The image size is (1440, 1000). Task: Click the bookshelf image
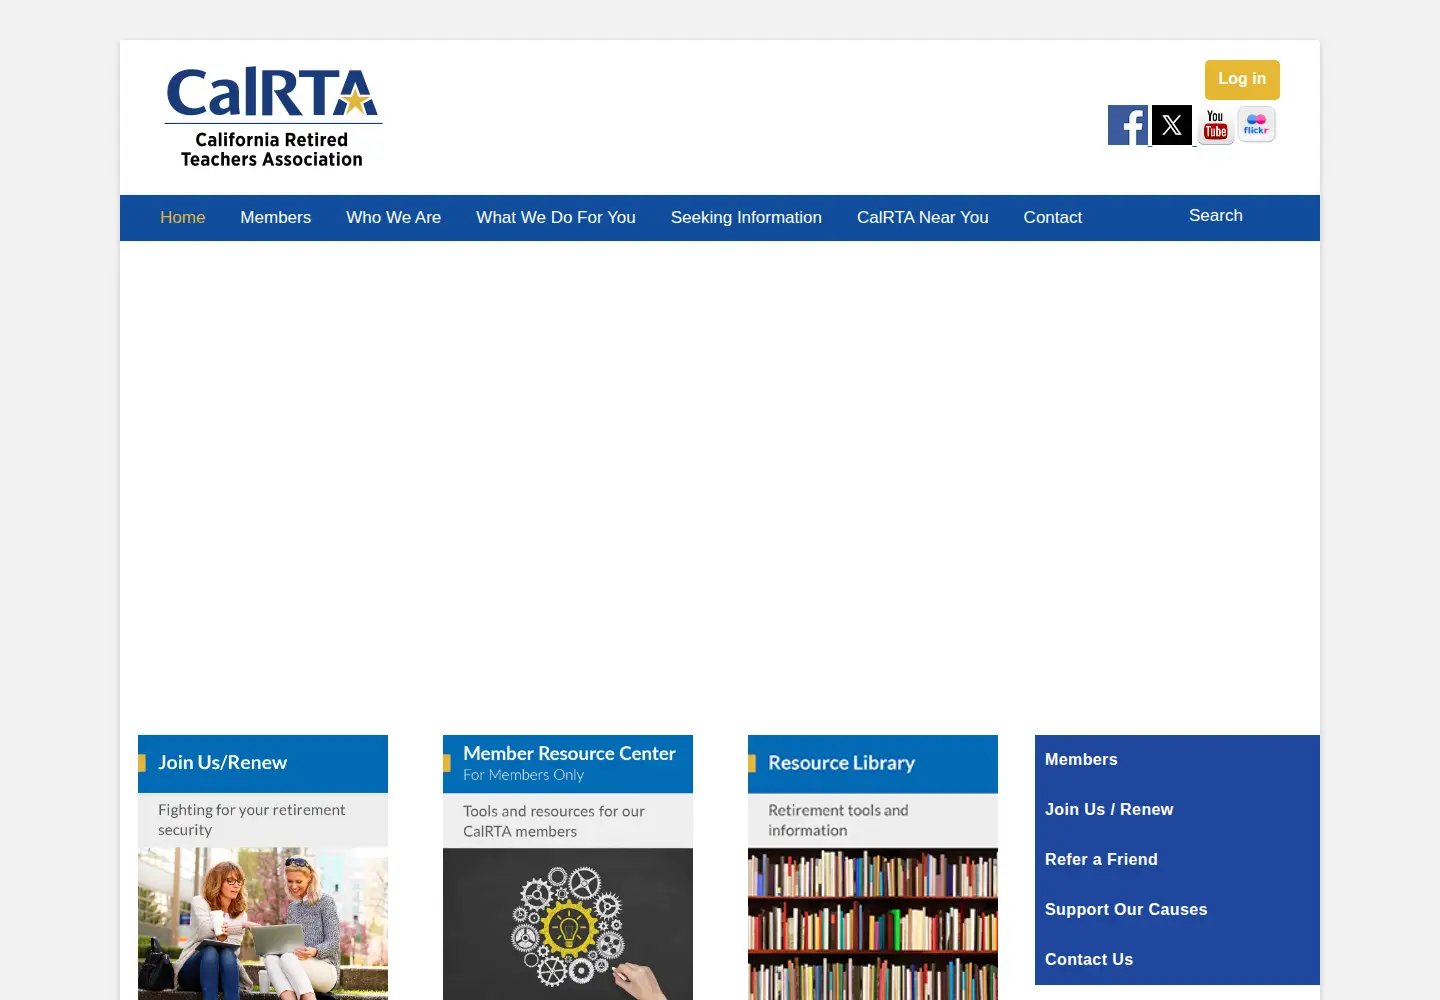873,924
